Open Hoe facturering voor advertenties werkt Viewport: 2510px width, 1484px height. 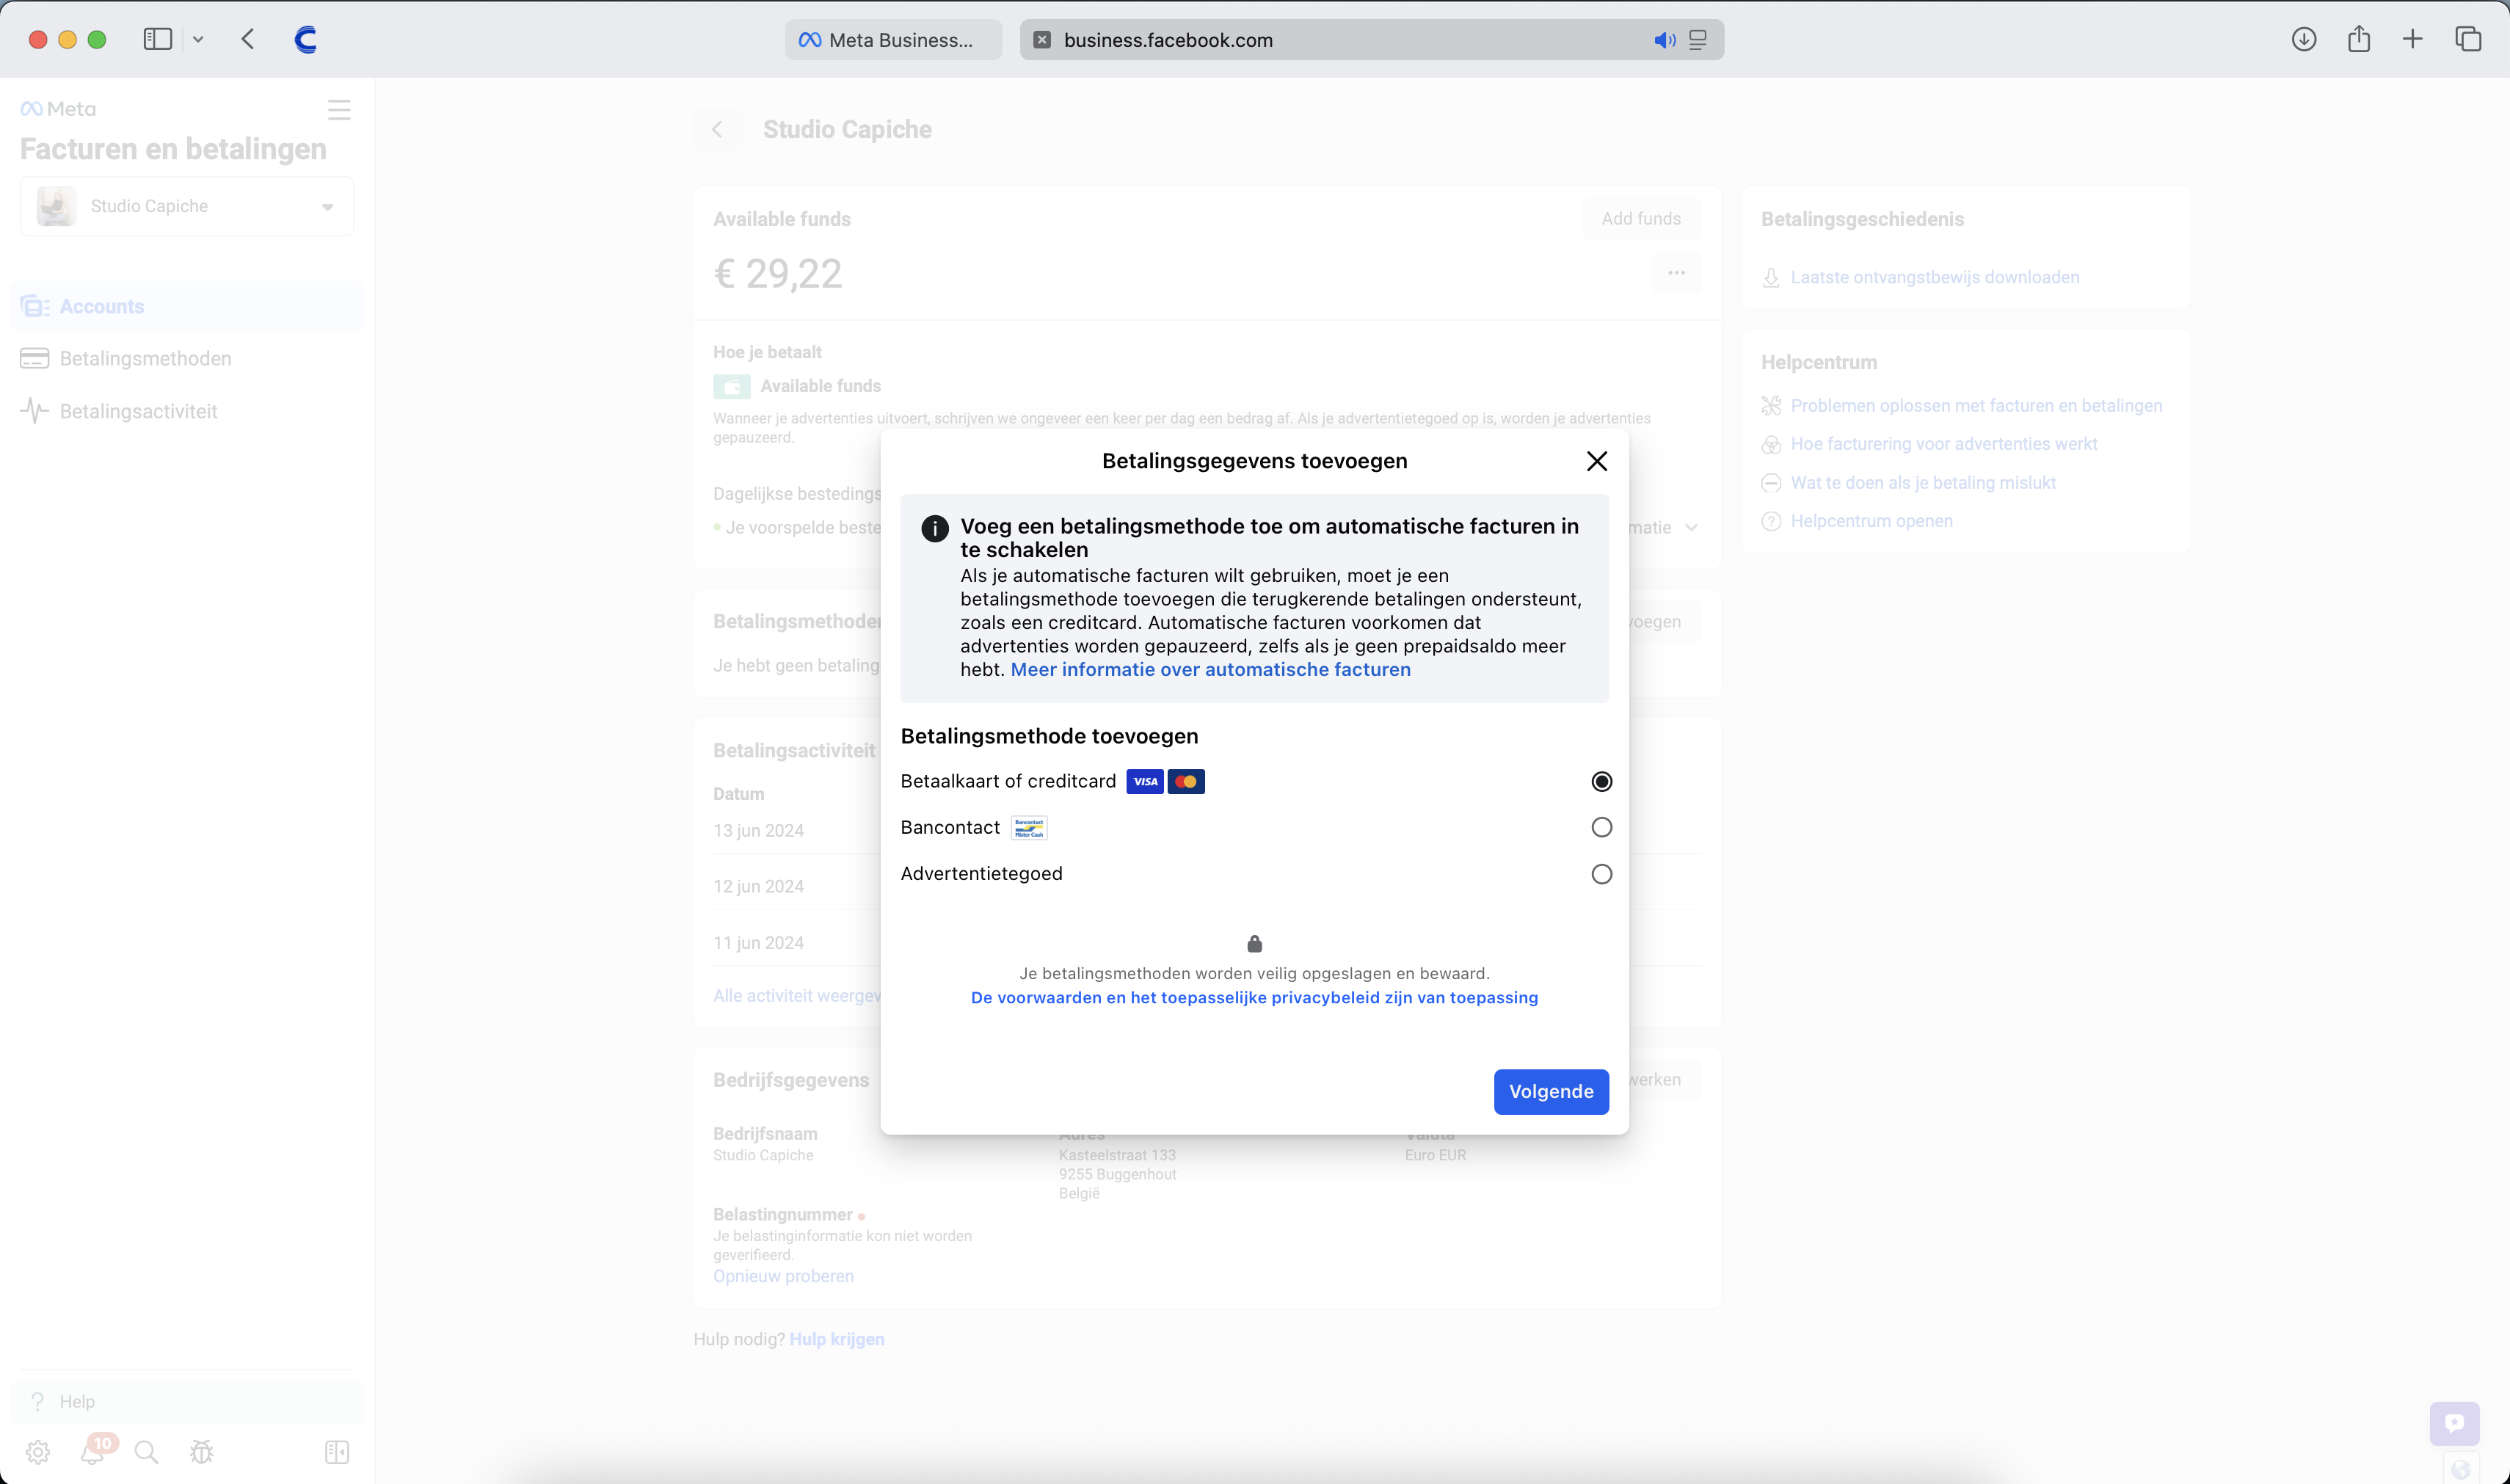coord(1943,443)
